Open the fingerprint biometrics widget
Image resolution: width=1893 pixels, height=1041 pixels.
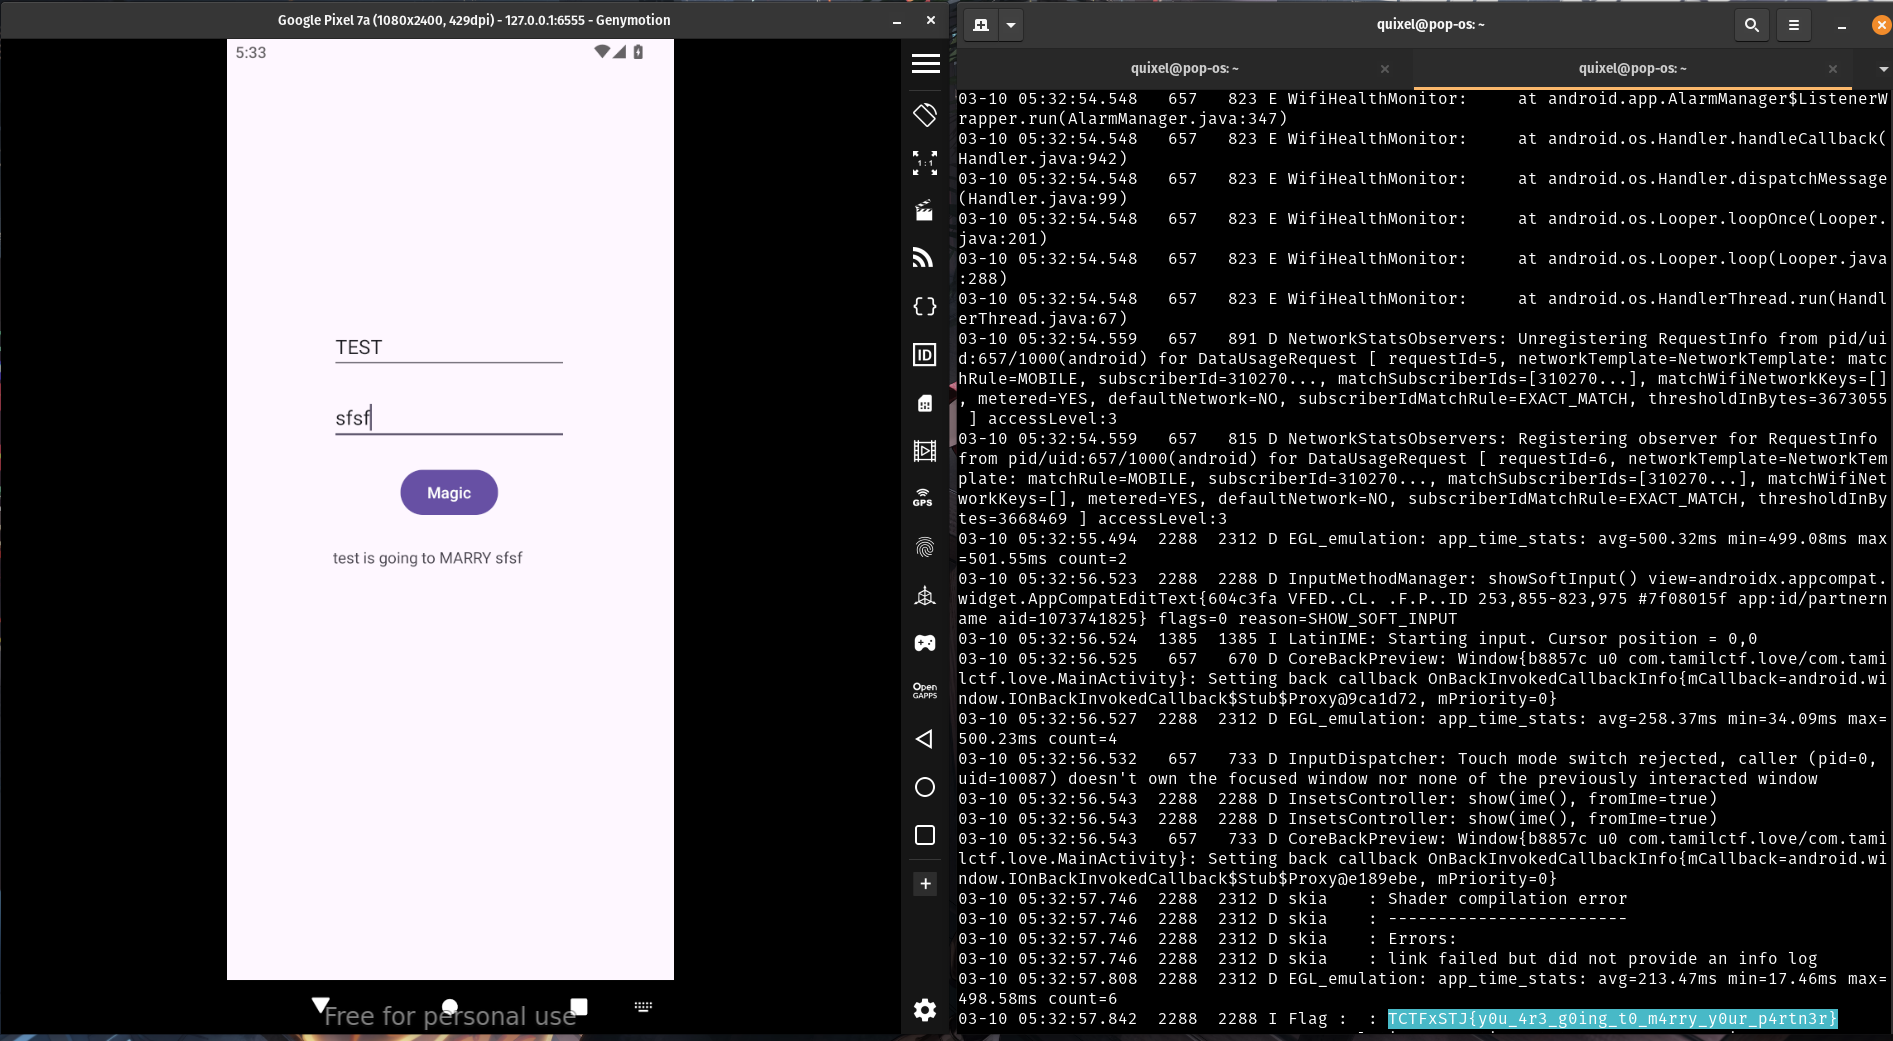click(924, 547)
